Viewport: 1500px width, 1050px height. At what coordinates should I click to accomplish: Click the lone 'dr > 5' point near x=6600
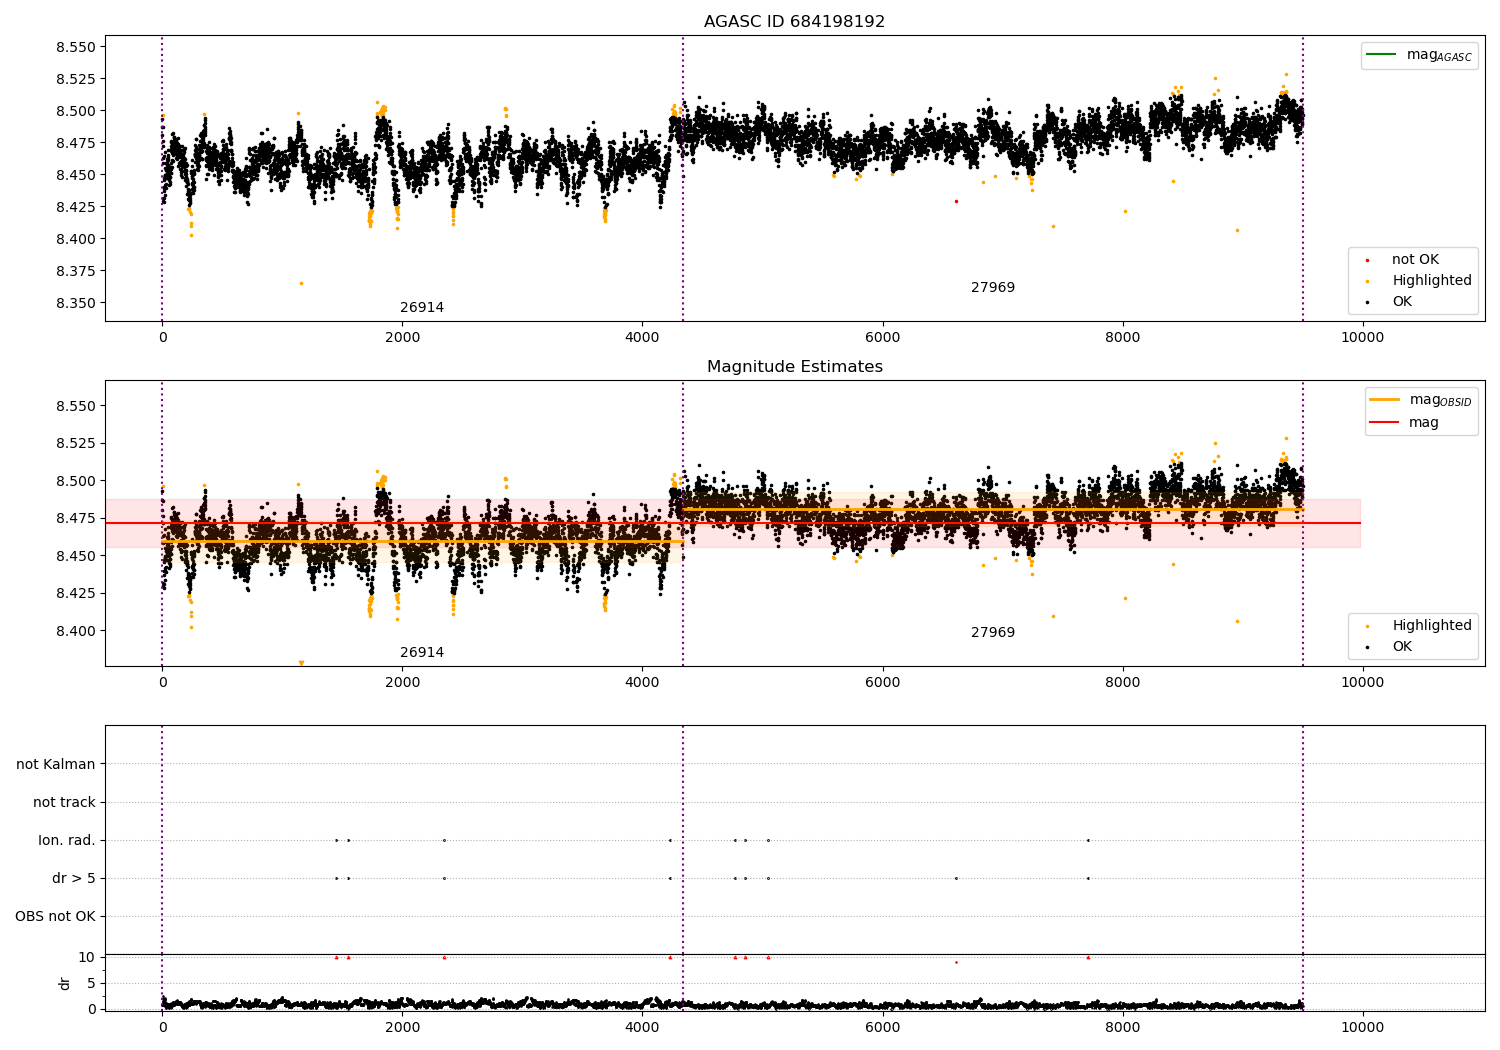pyautogui.click(x=956, y=879)
